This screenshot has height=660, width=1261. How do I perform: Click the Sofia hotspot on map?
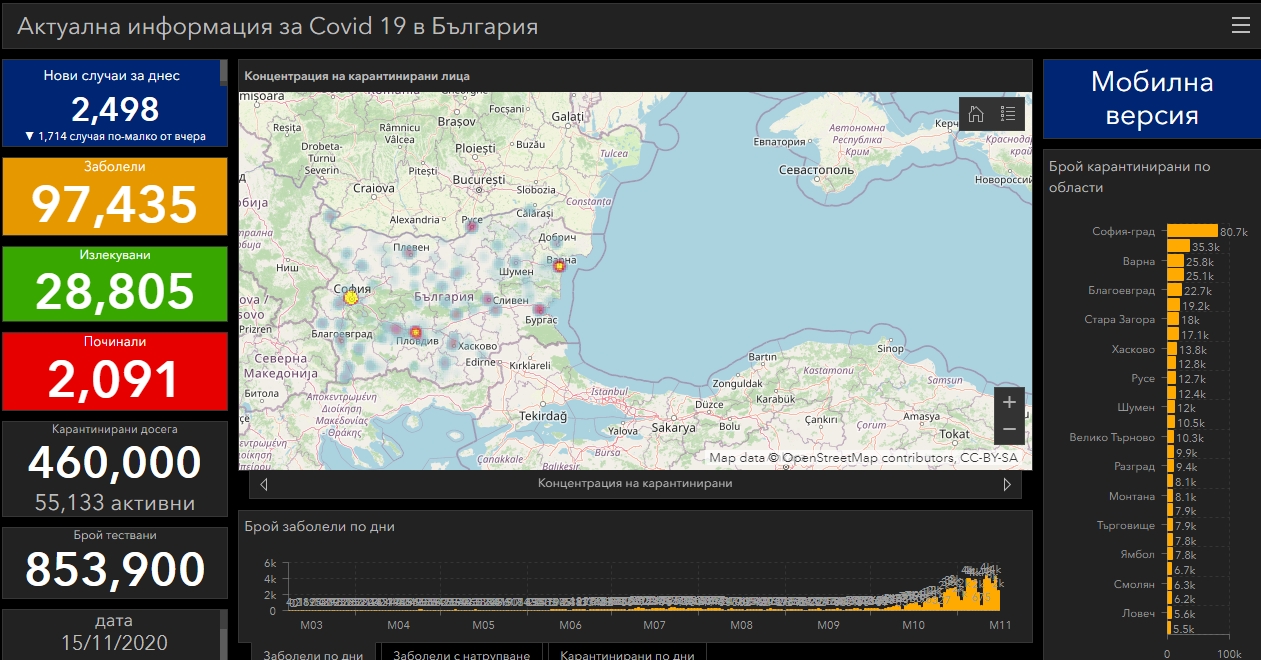pyautogui.click(x=351, y=298)
